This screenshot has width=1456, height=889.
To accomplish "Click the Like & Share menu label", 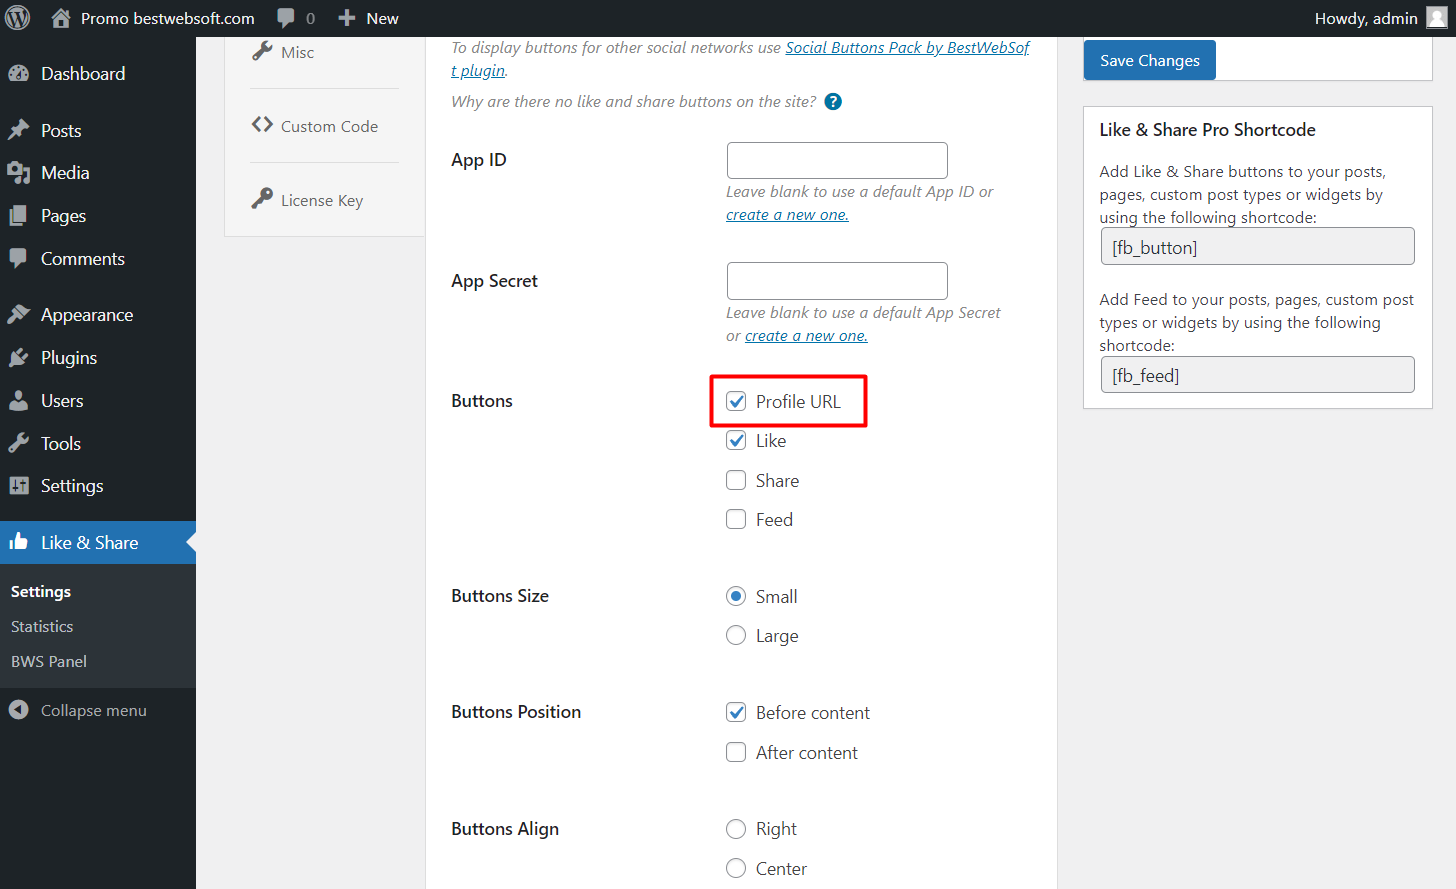I will pyautogui.click(x=90, y=542).
